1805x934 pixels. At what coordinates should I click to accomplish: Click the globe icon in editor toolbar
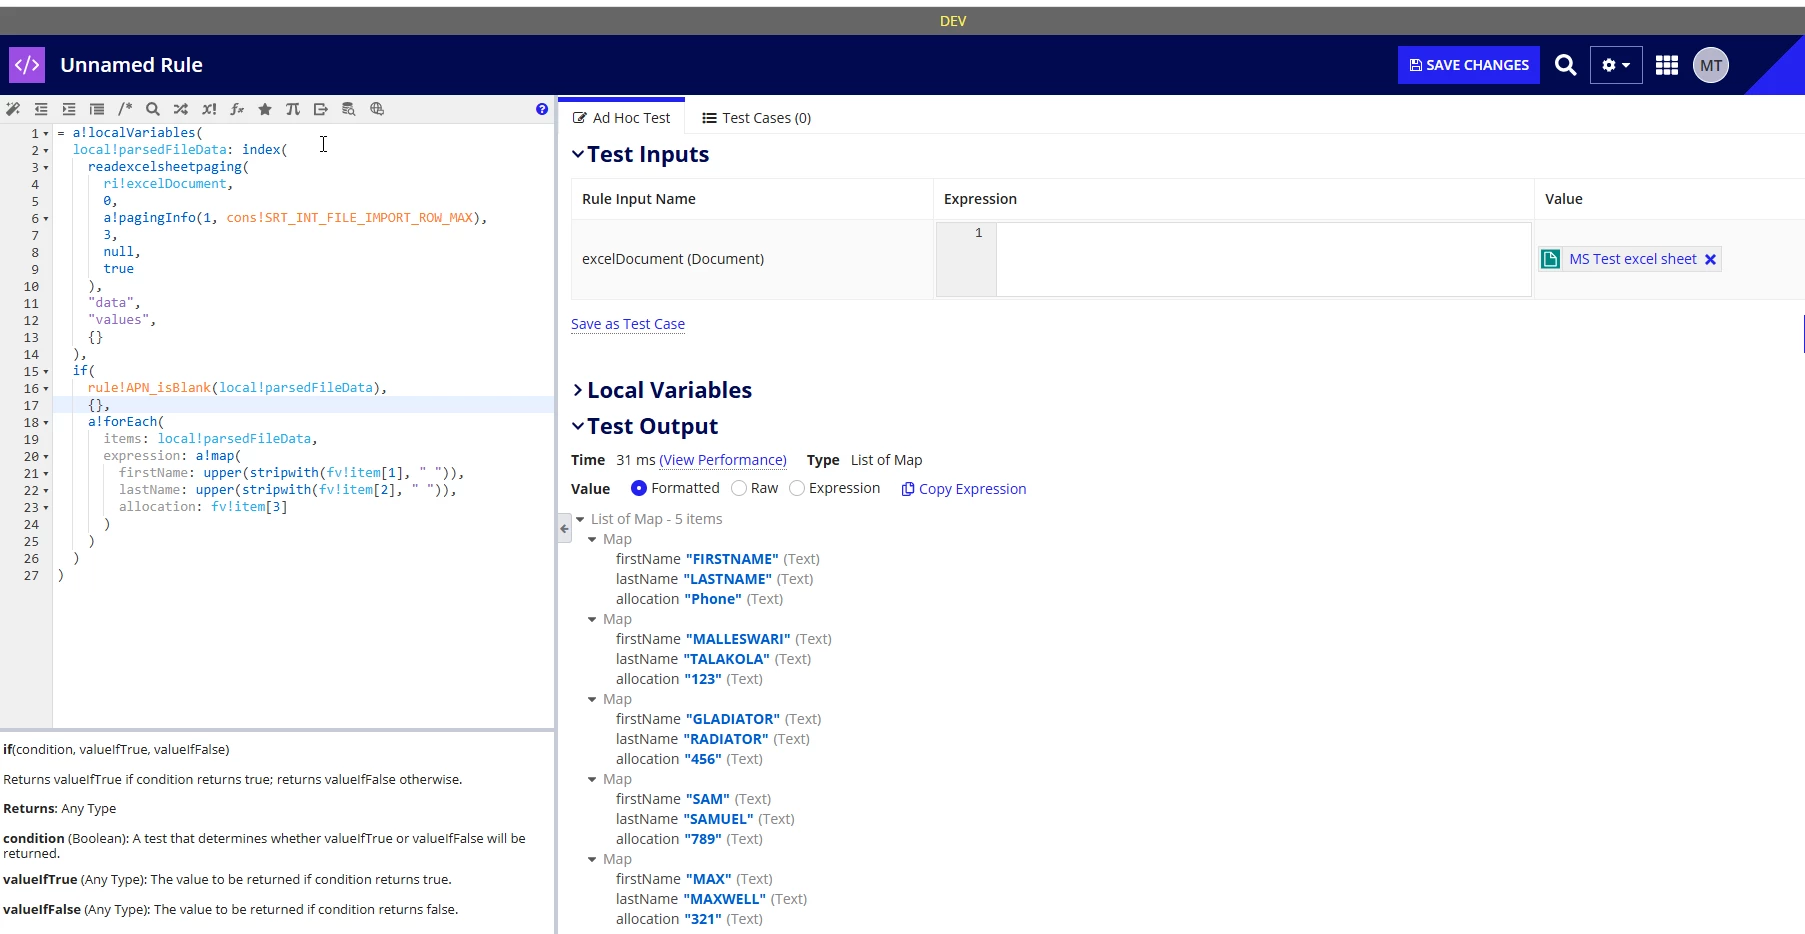pyautogui.click(x=377, y=109)
